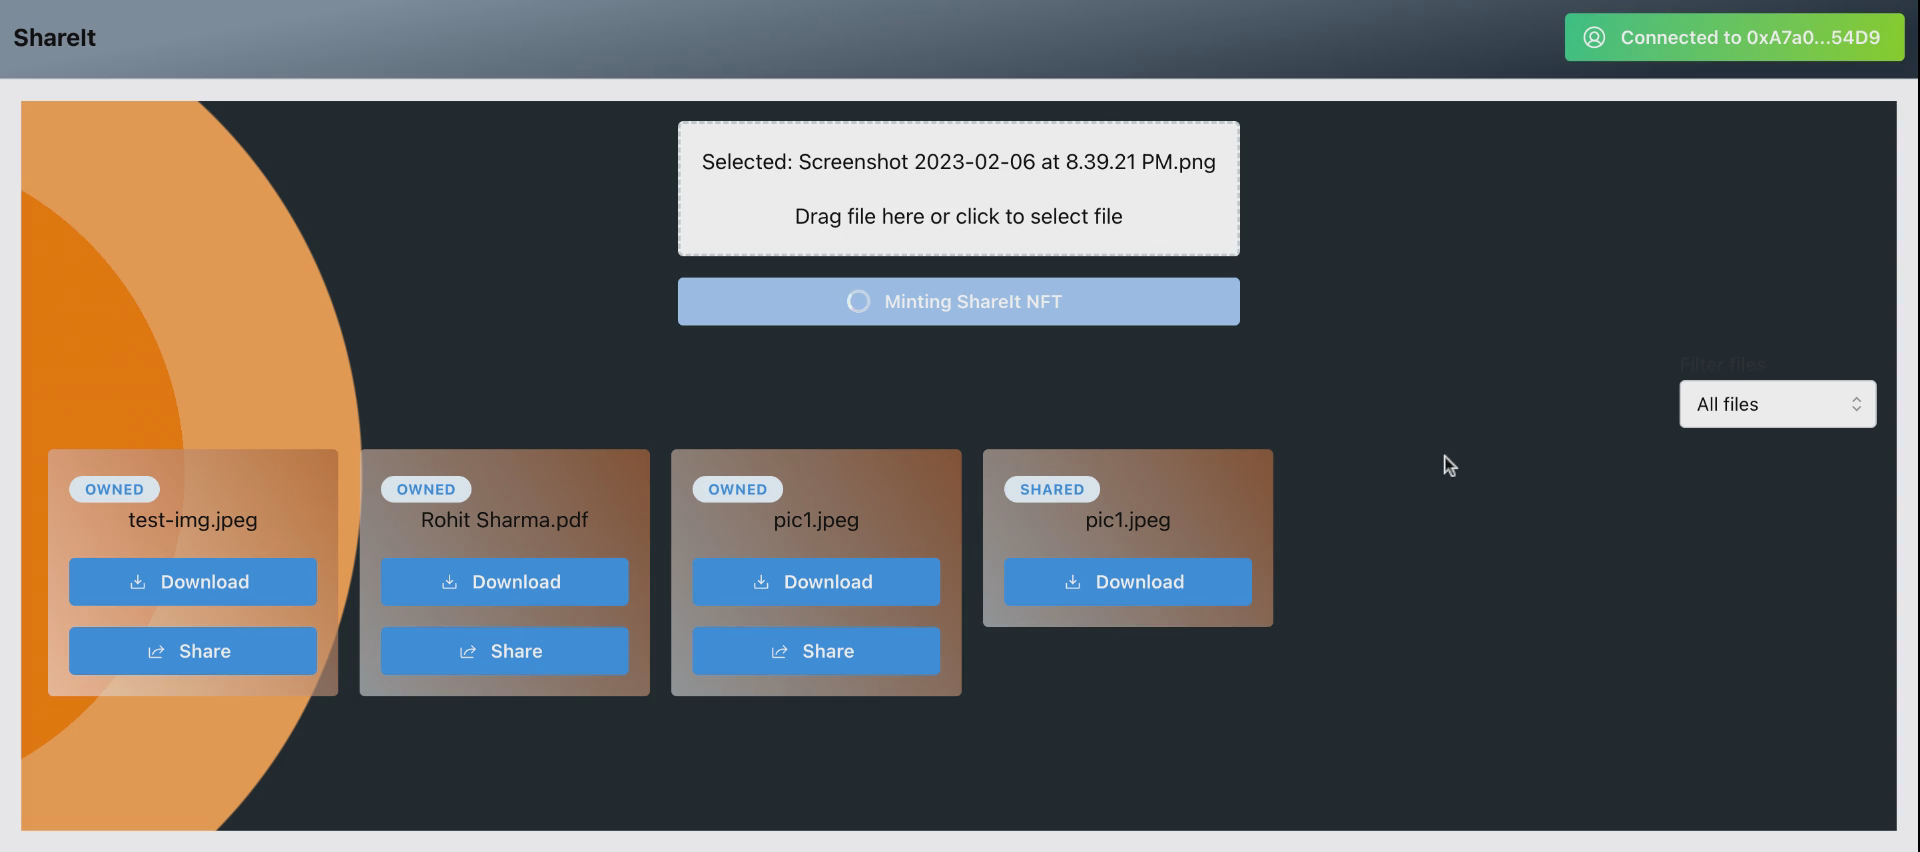This screenshot has height=852, width=1920.
Task: Click the up-down arrows of the All files dropdown
Action: (1856, 404)
